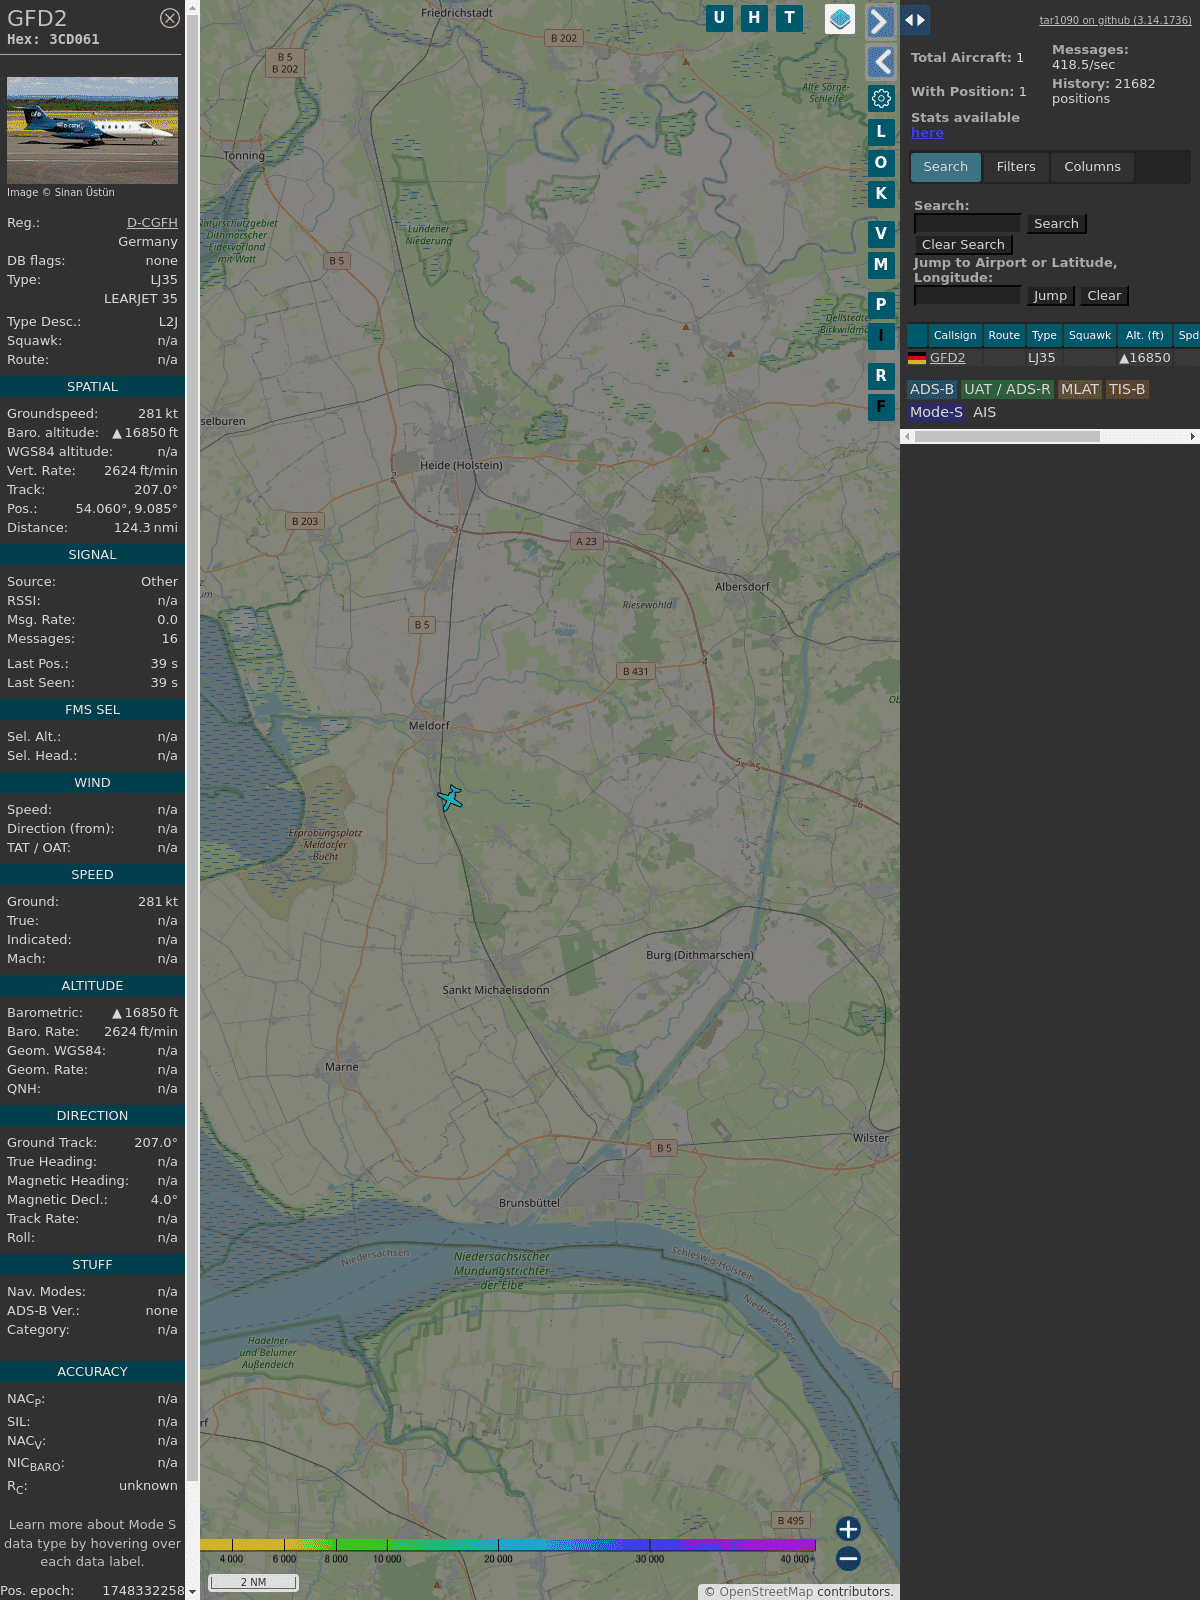Click the SIGNAL section header

[x=92, y=555]
